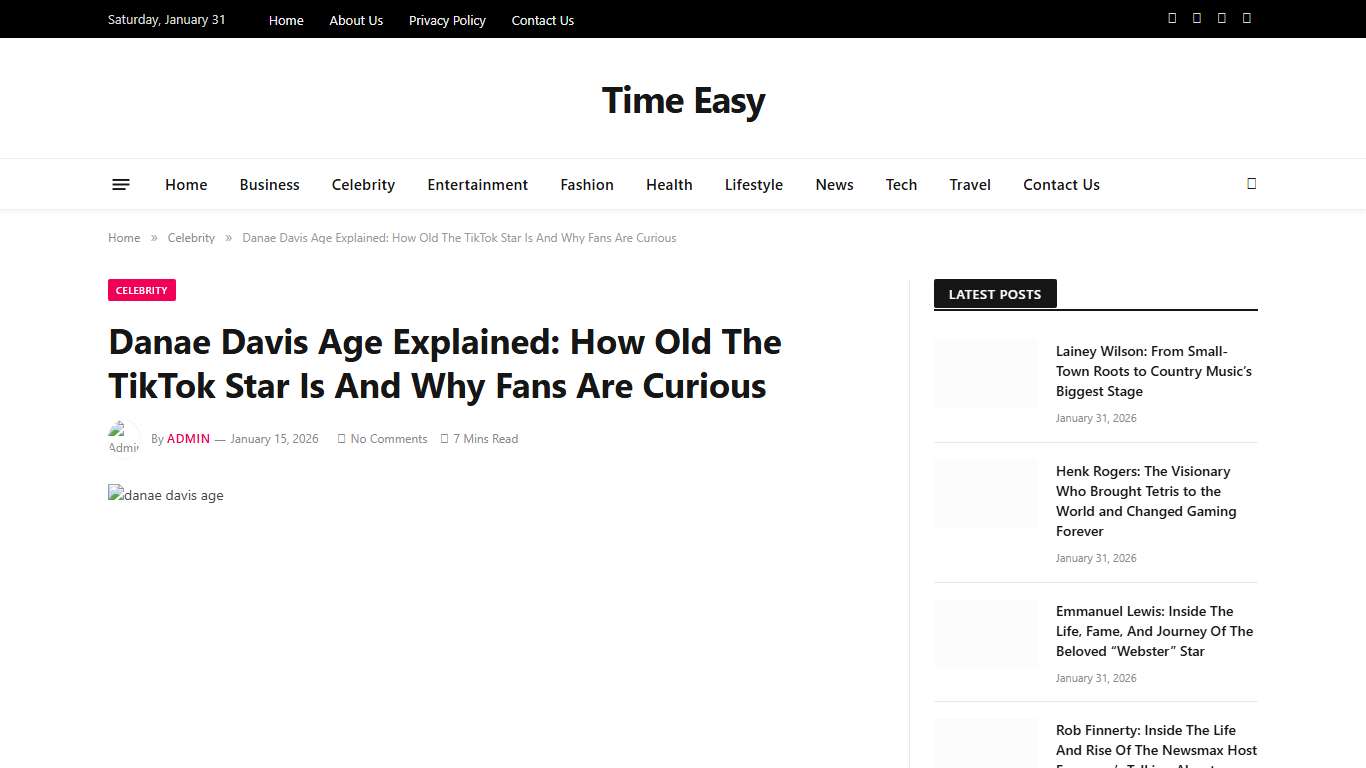Open the first social media icon in the header
Screen dimensions: 1366x768
(x=1172, y=18)
